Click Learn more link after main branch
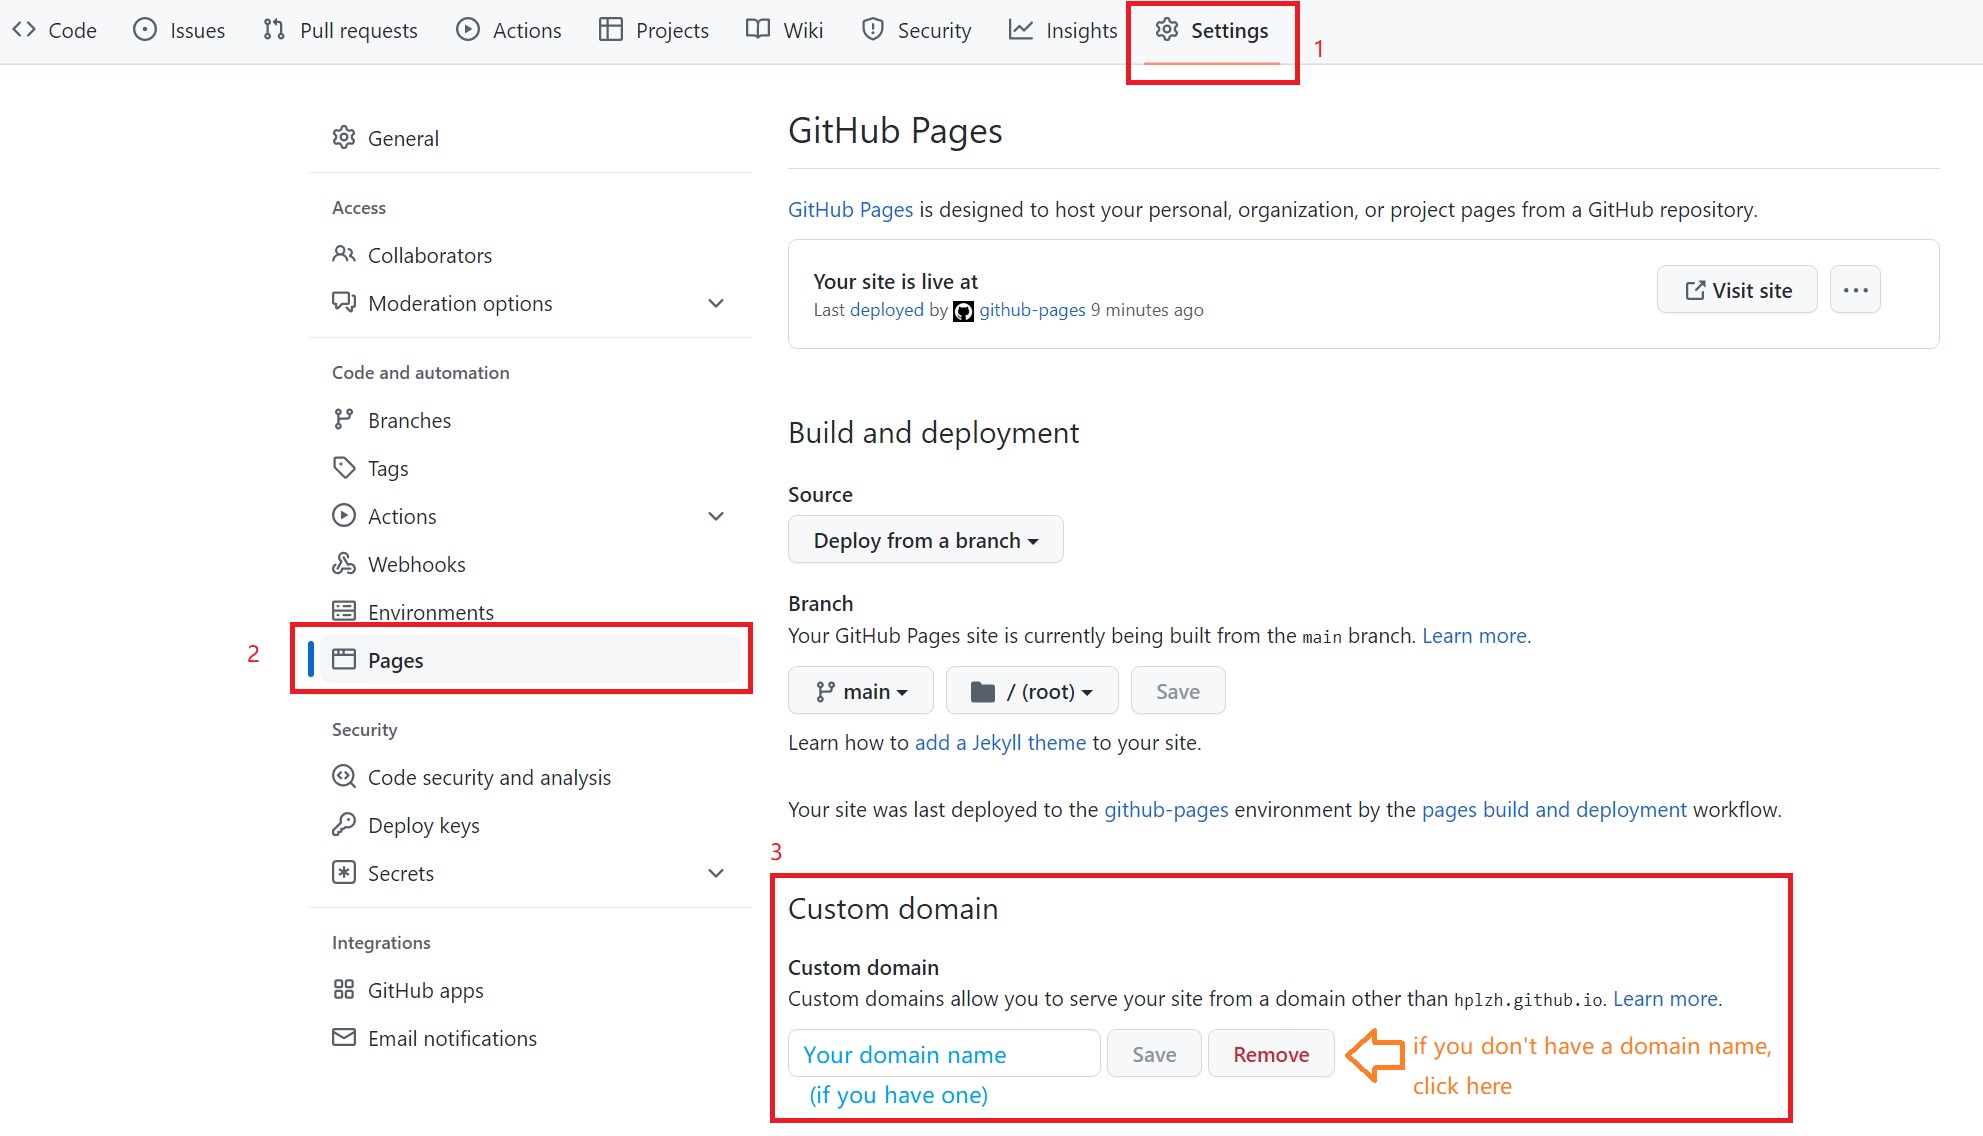 (x=1474, y=636)
